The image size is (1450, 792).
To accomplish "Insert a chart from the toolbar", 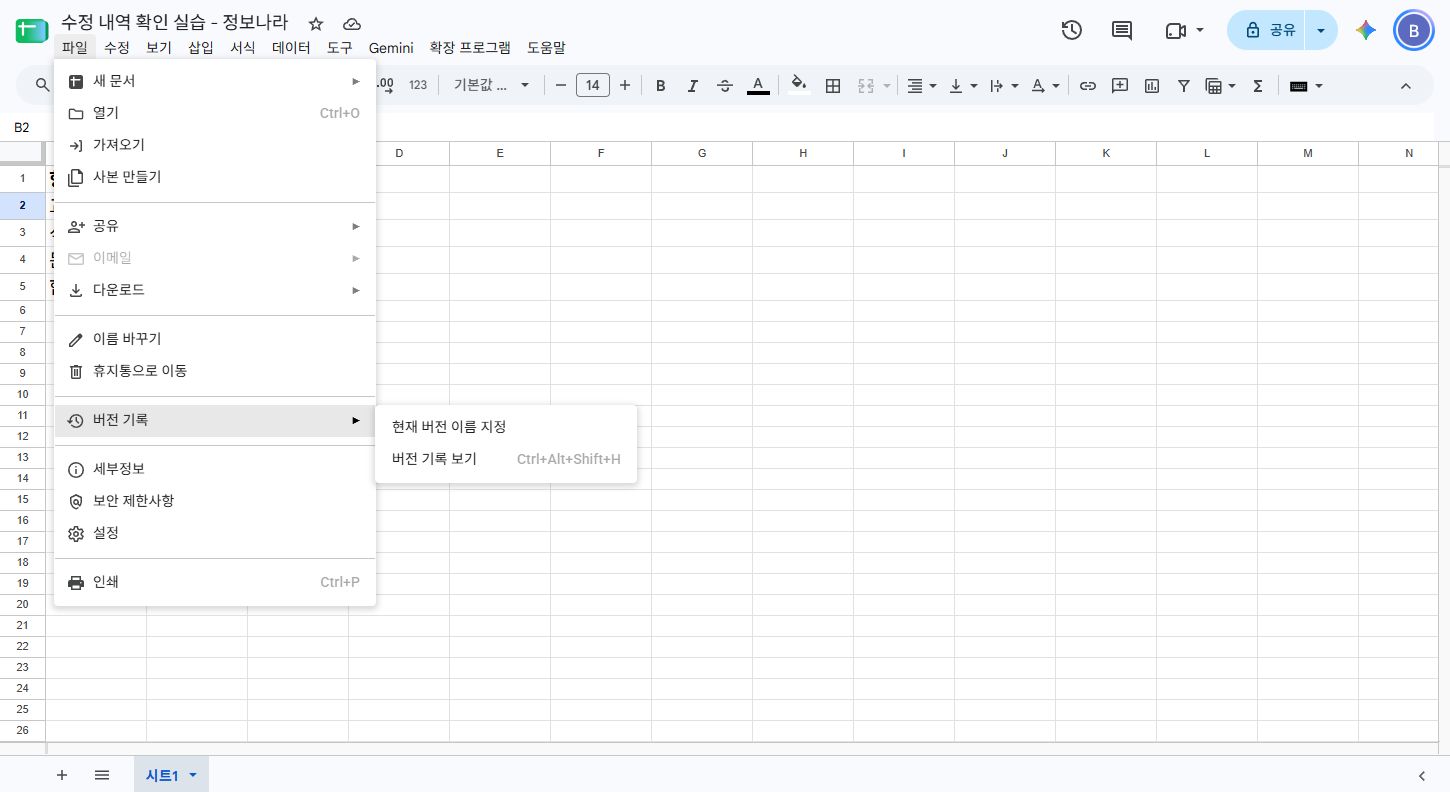I will [1152, 86].
